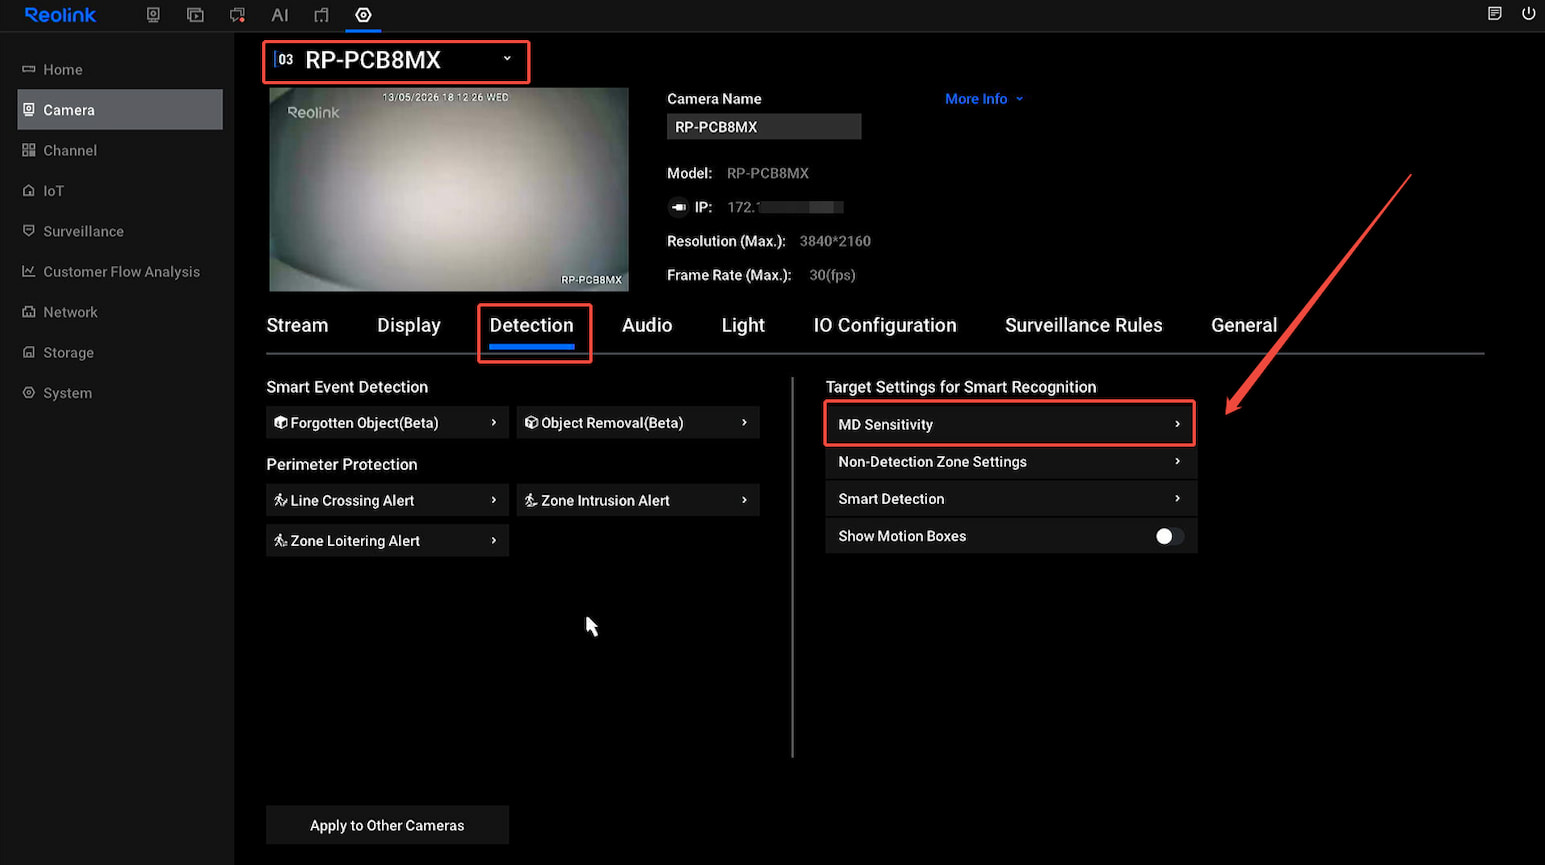Open Forgotten Object(Beta) detection
Viewport: 1545px width, 865px height.
pos(387,423)
